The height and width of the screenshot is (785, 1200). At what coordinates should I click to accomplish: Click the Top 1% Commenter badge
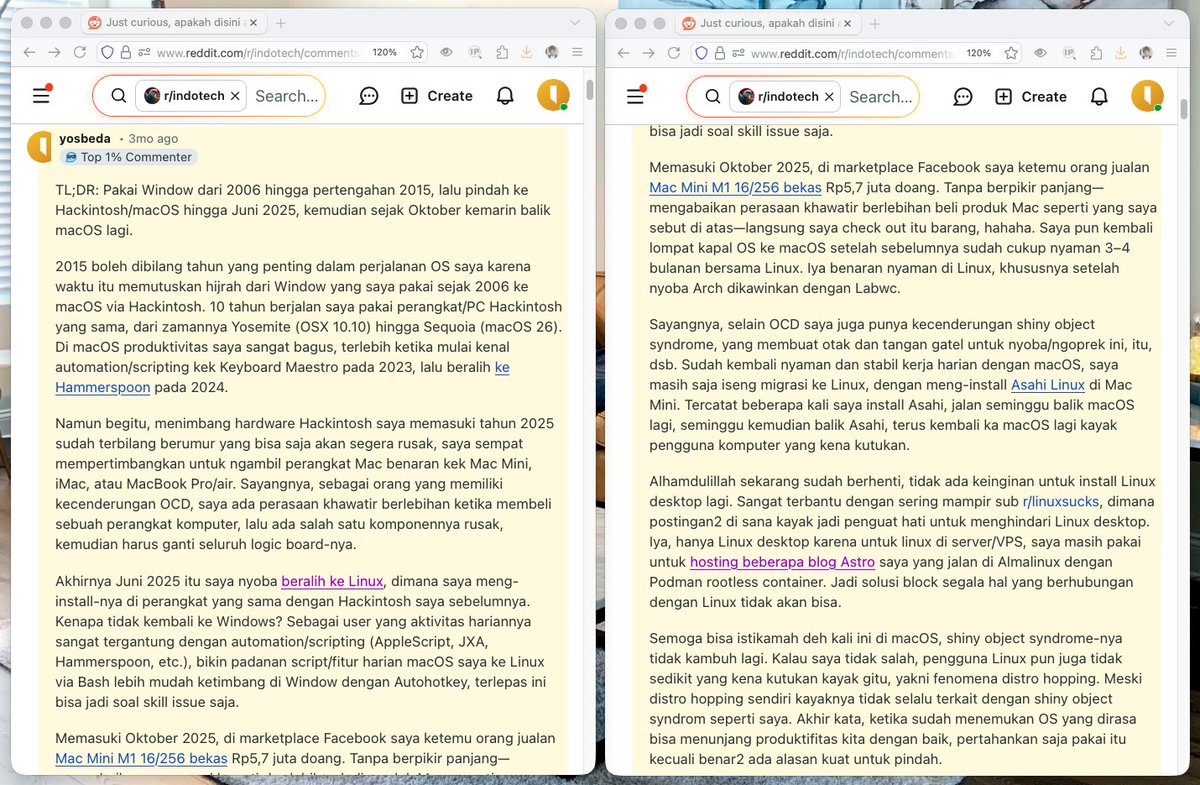128,157
